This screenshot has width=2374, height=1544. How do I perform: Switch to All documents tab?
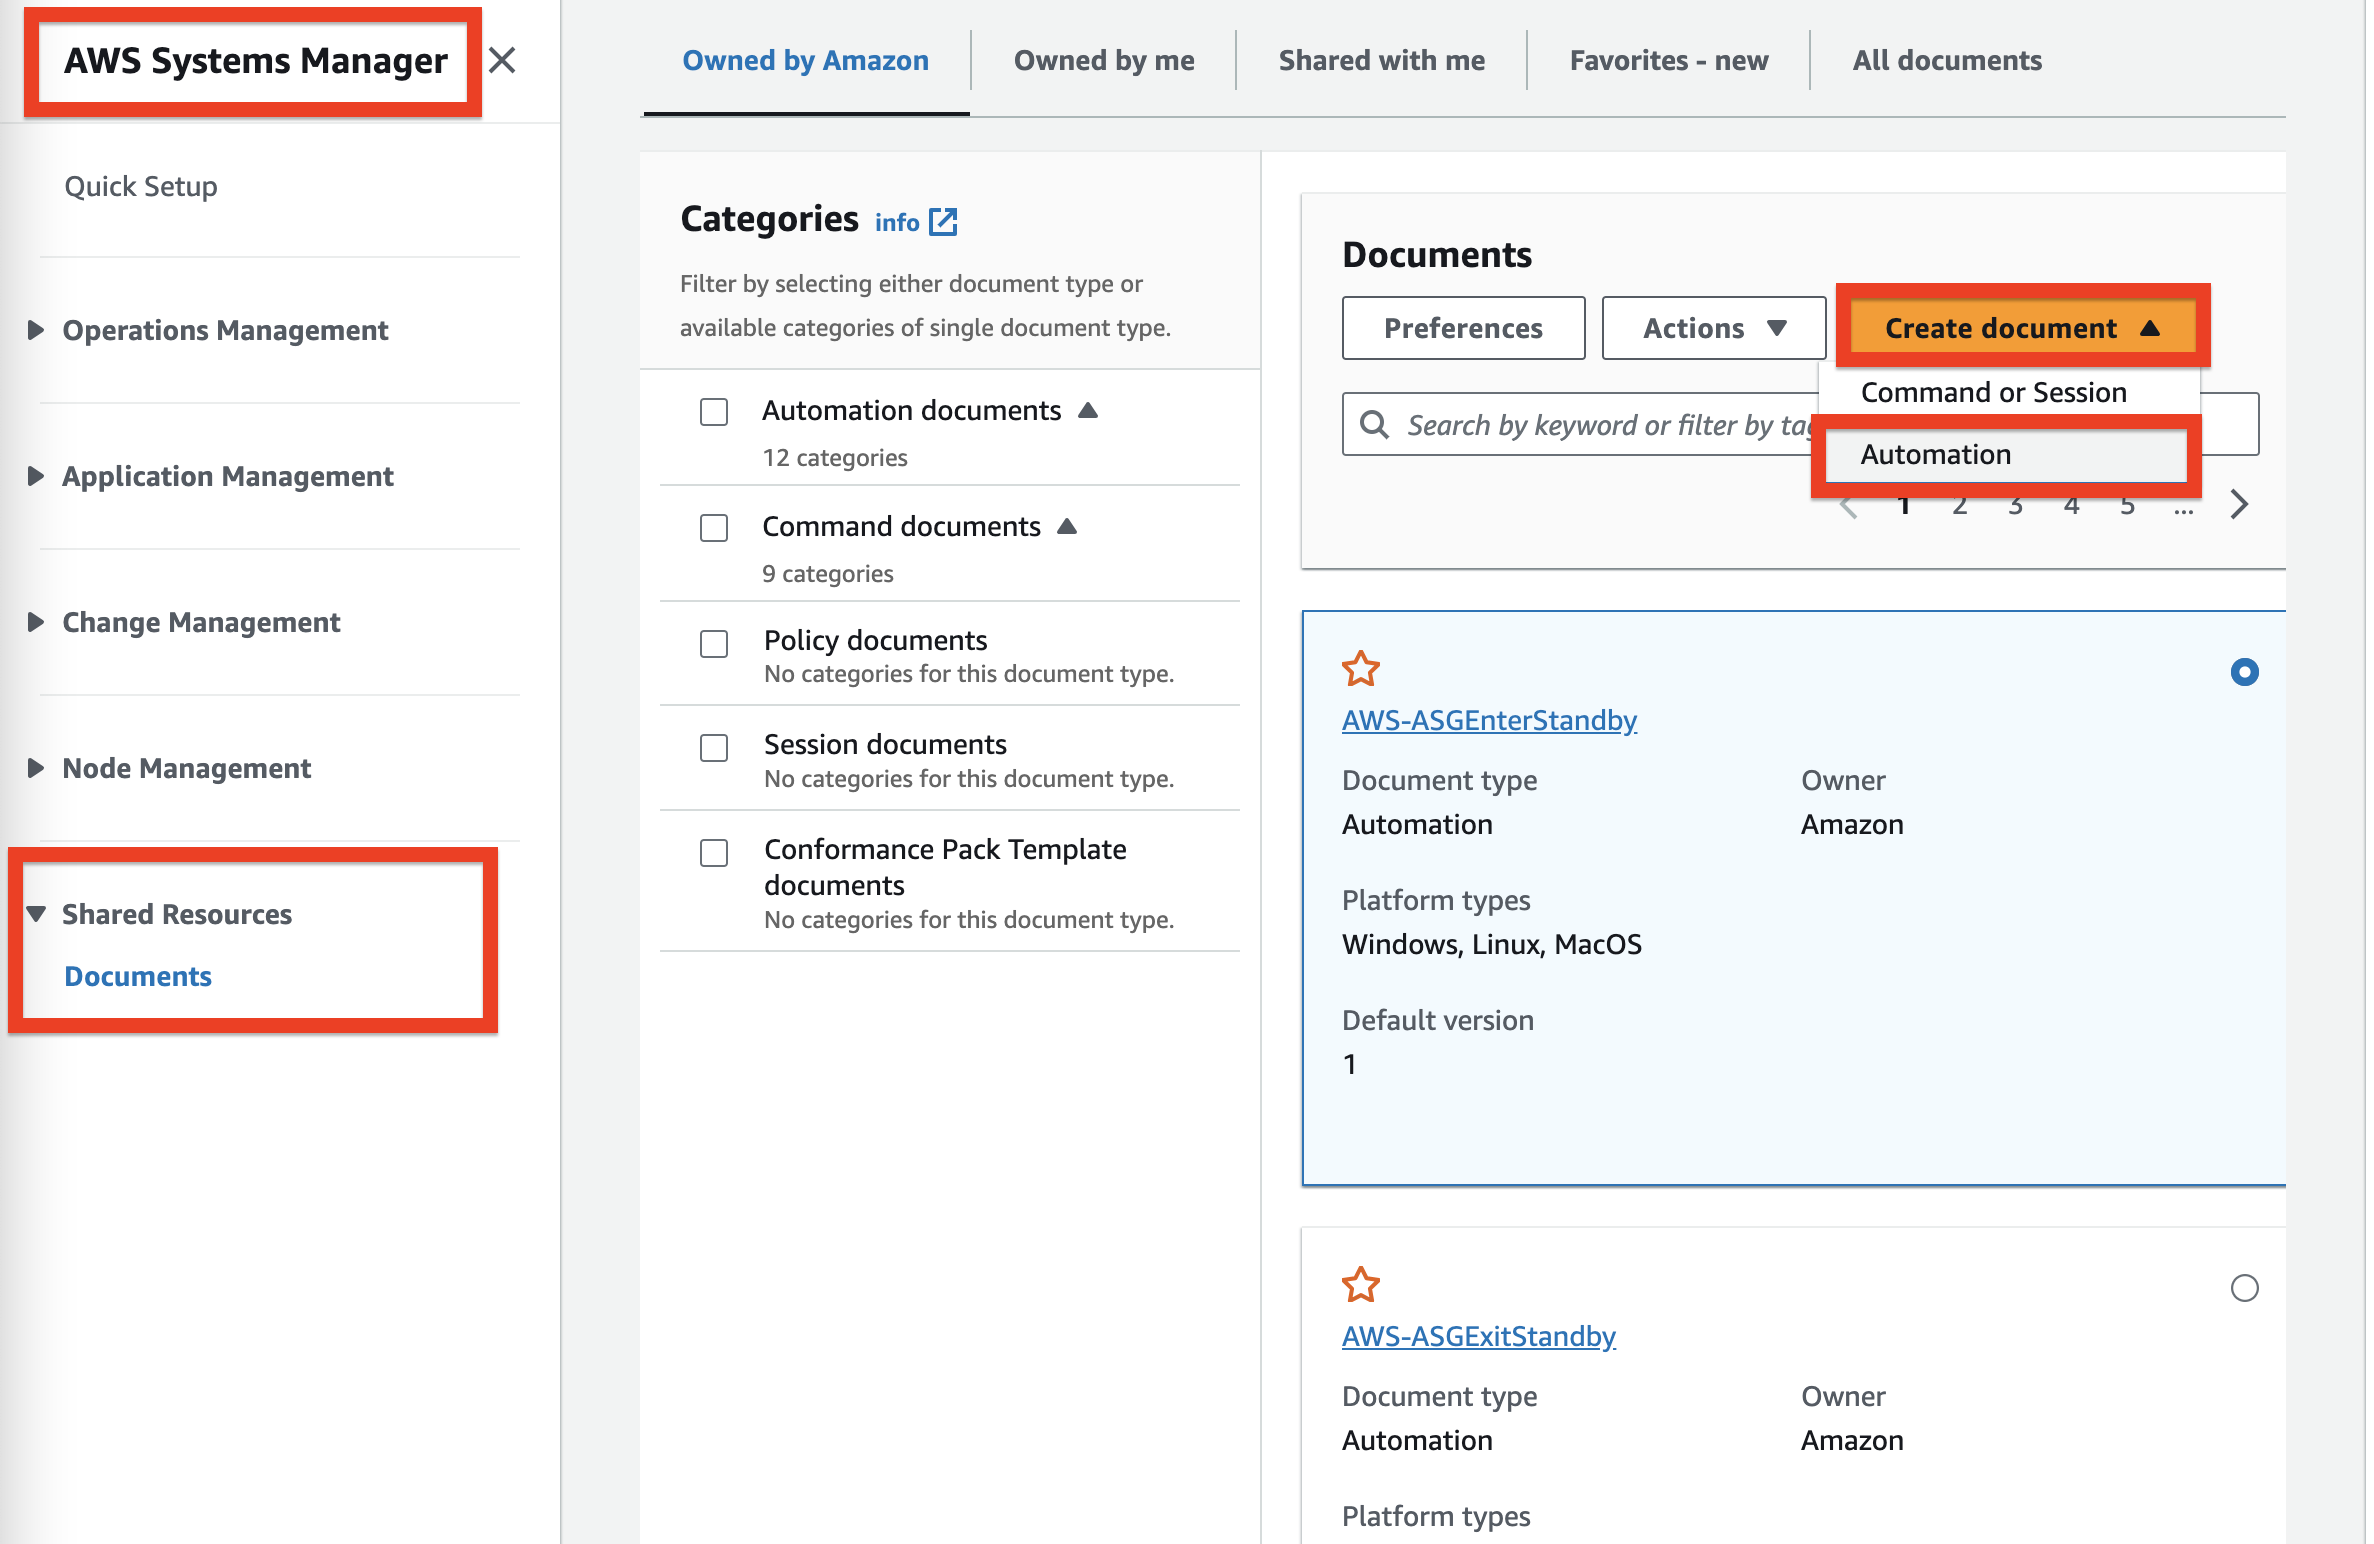coord(1946,61)
